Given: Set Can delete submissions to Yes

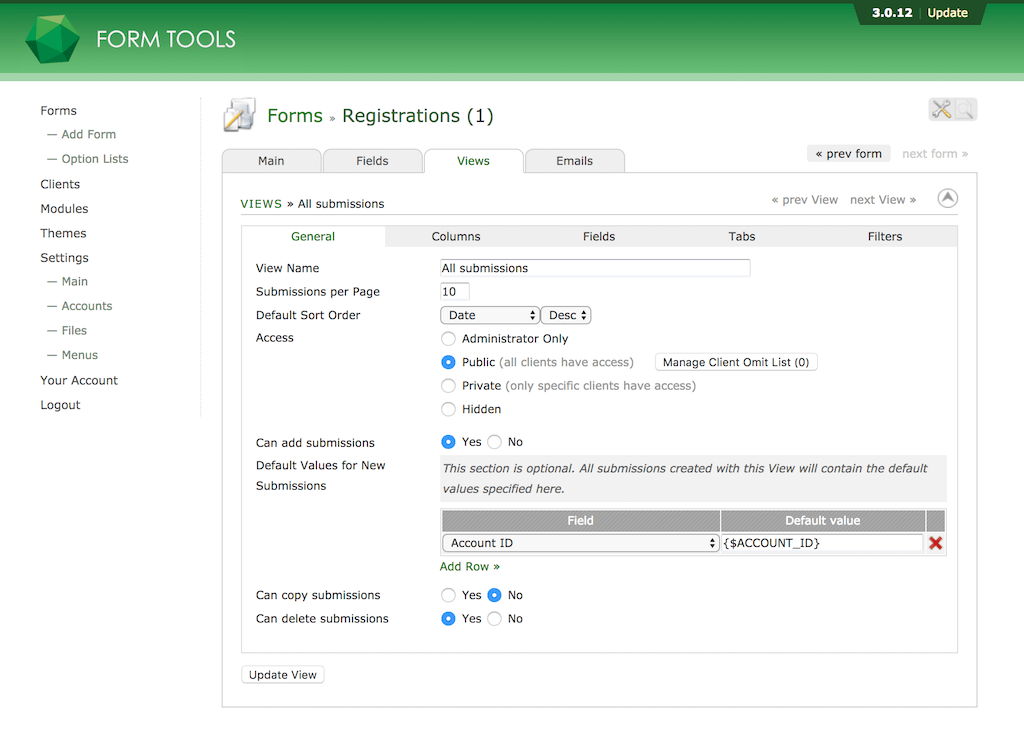Looking at the screenshot, I should pos(448,619).
